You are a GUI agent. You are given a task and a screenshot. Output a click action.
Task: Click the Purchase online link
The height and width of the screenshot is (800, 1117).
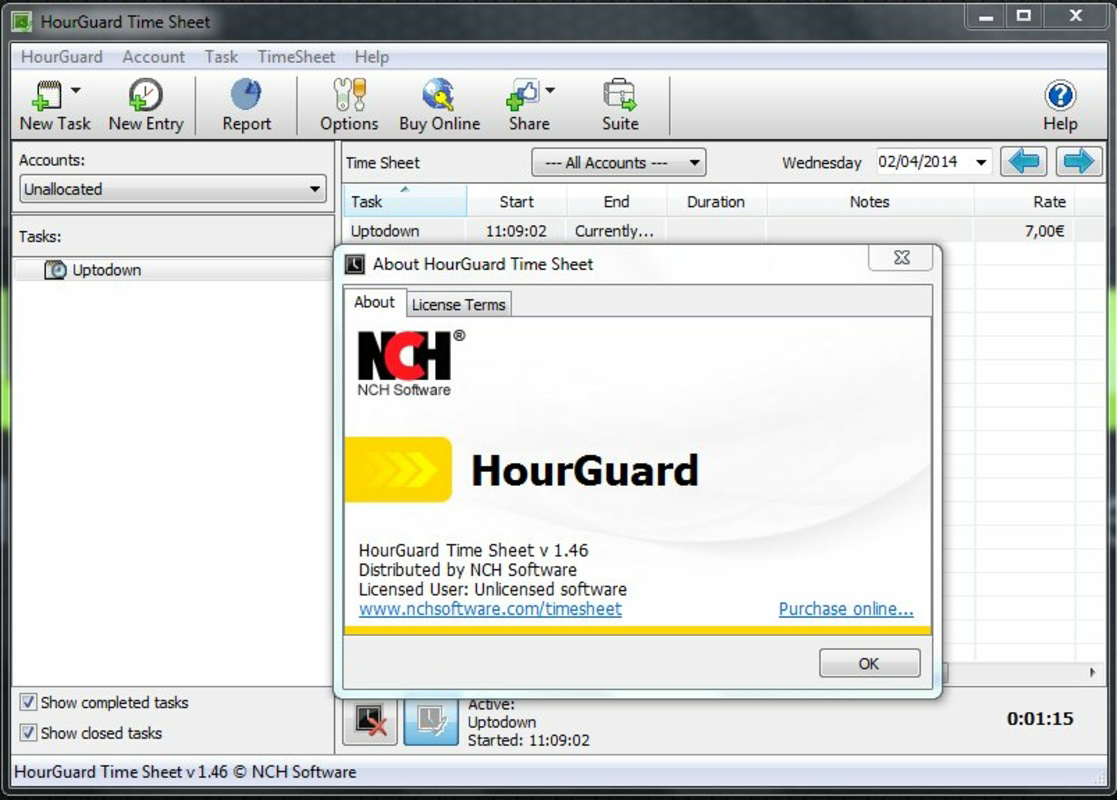(846, 609)
